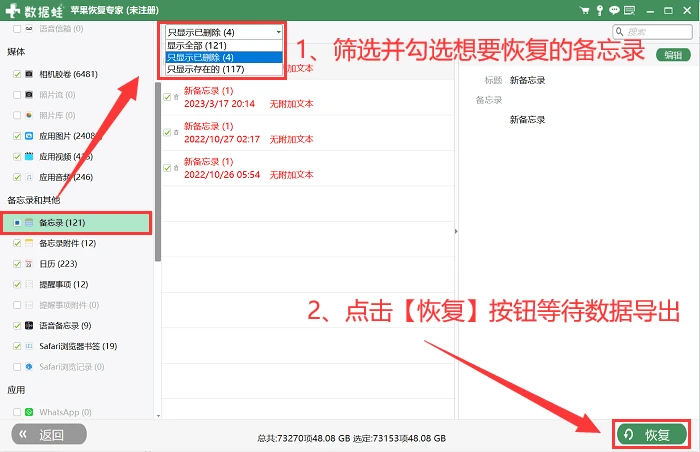Open the note dated 2022/10/27 02:17

coord(308,133)
